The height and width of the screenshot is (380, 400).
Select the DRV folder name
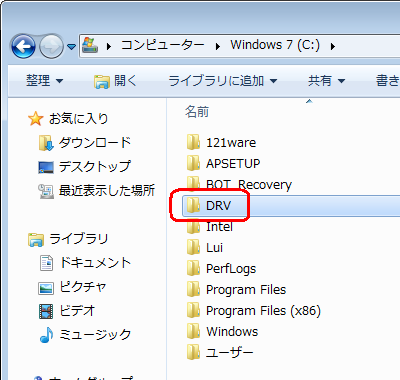(218, 206)
